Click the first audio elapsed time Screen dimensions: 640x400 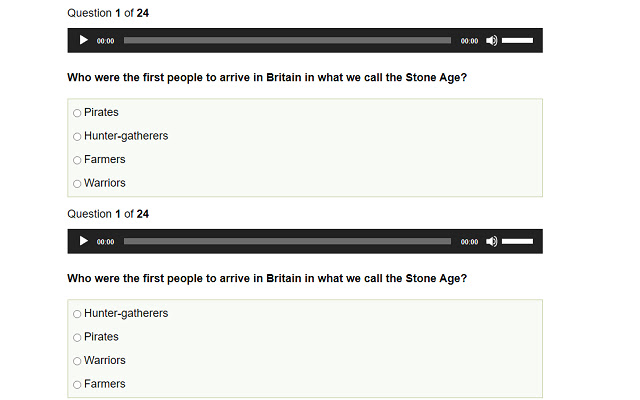(105, 42)
